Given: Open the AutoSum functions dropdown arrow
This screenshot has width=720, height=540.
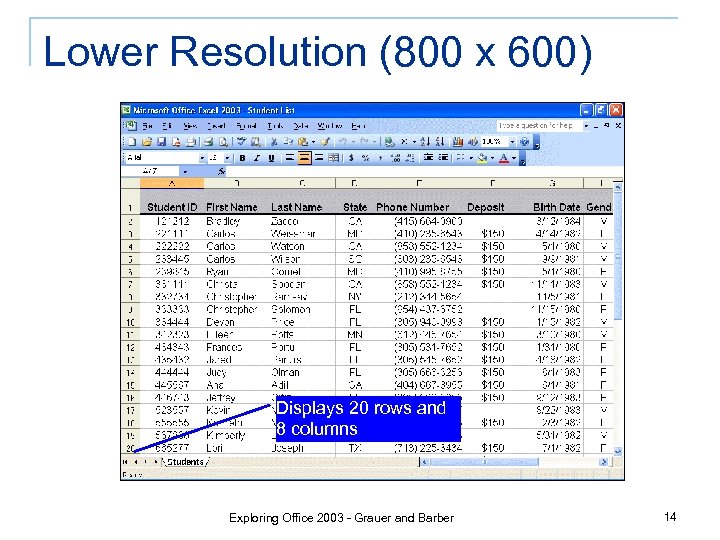Looking at the screenshot, I should [414, 142].
